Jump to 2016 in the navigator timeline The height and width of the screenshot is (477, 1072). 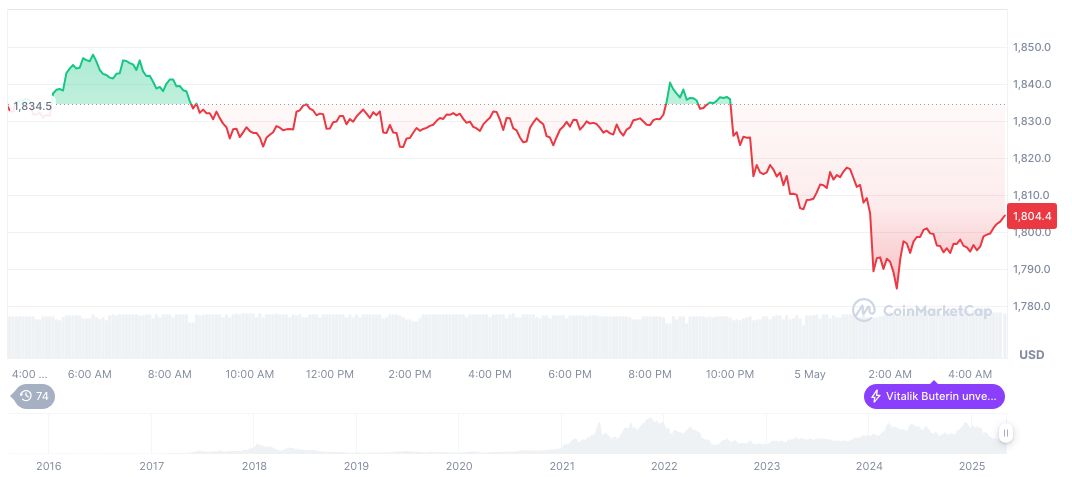point(48,466)
